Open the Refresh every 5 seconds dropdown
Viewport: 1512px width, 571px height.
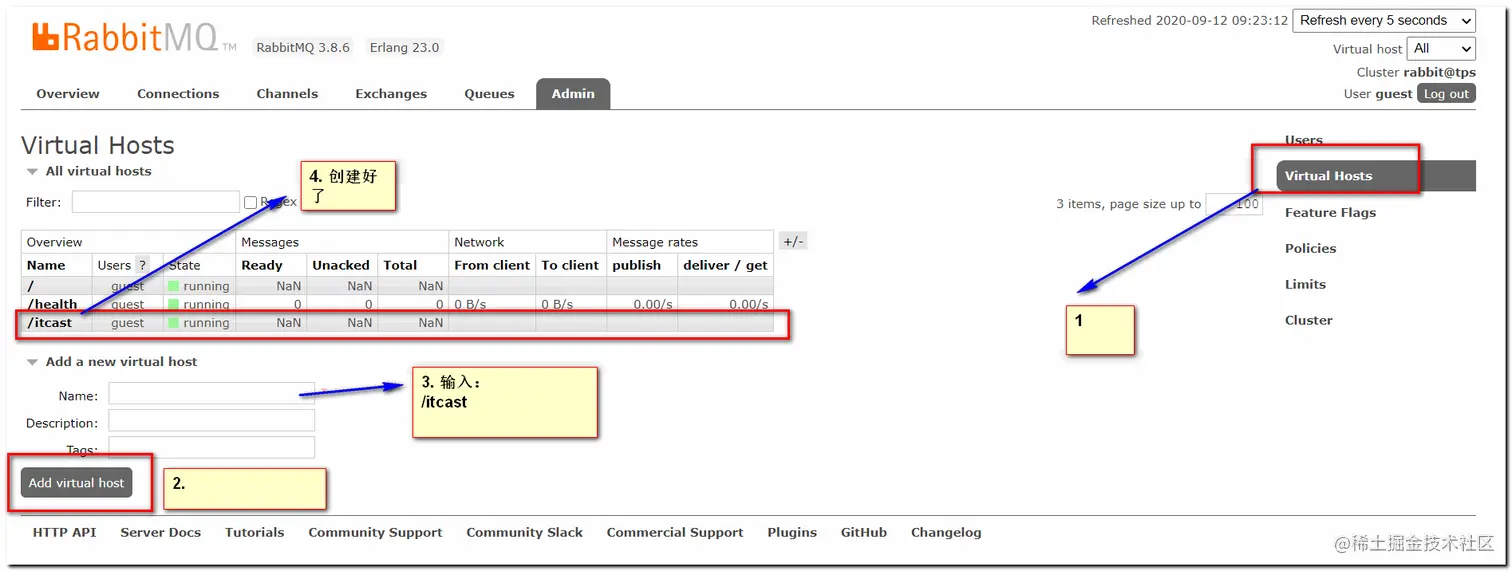[x=1384, y=20]
